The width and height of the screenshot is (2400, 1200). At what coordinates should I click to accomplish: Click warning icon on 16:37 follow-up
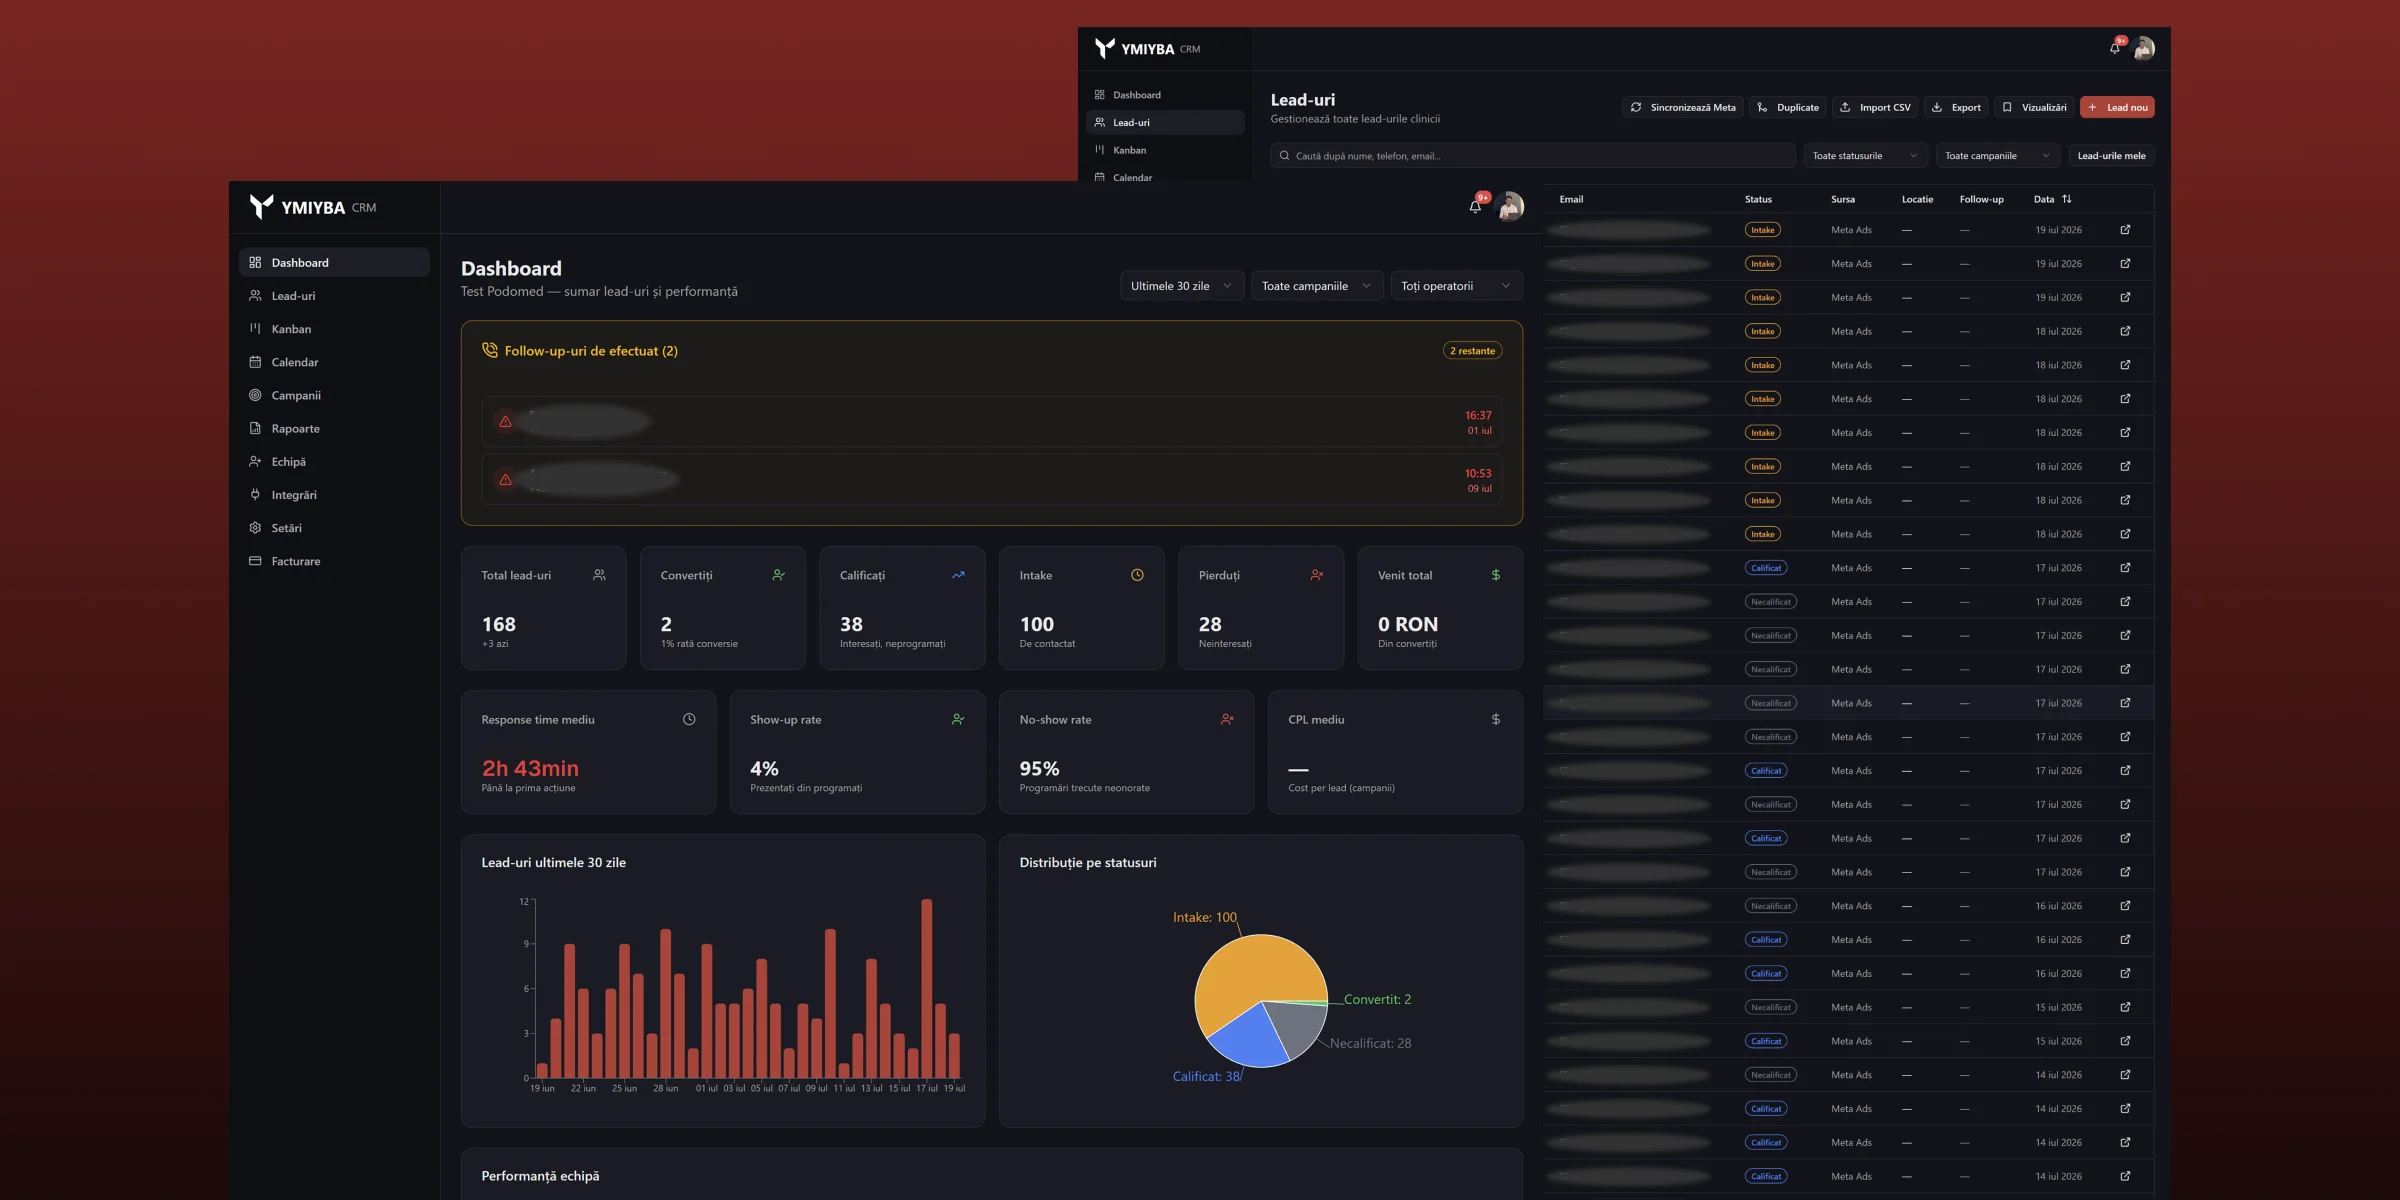tap(505, 422)
